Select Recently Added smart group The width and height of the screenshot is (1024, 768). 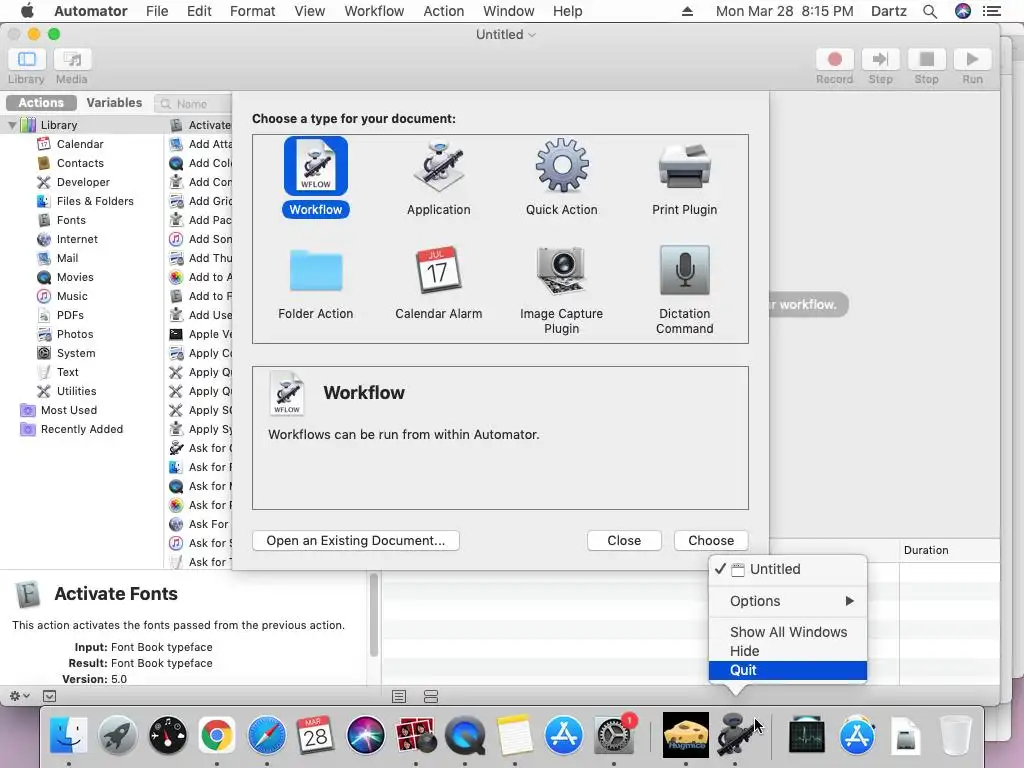tap(82, 429)
